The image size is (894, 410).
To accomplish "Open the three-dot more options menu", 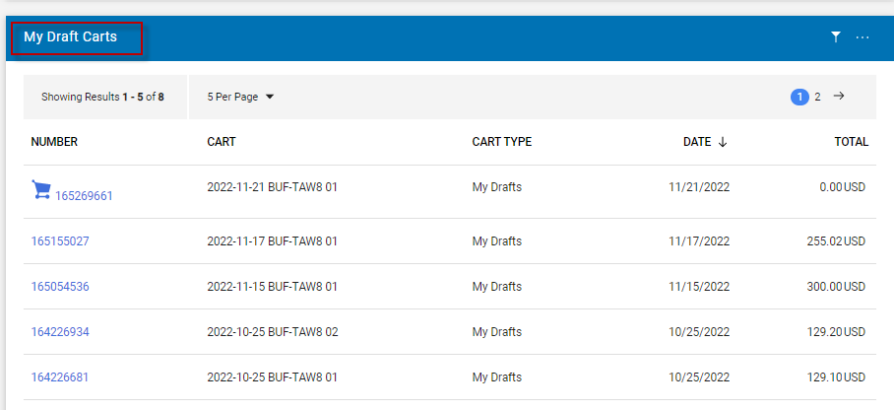I will click(x=862, y=37).
